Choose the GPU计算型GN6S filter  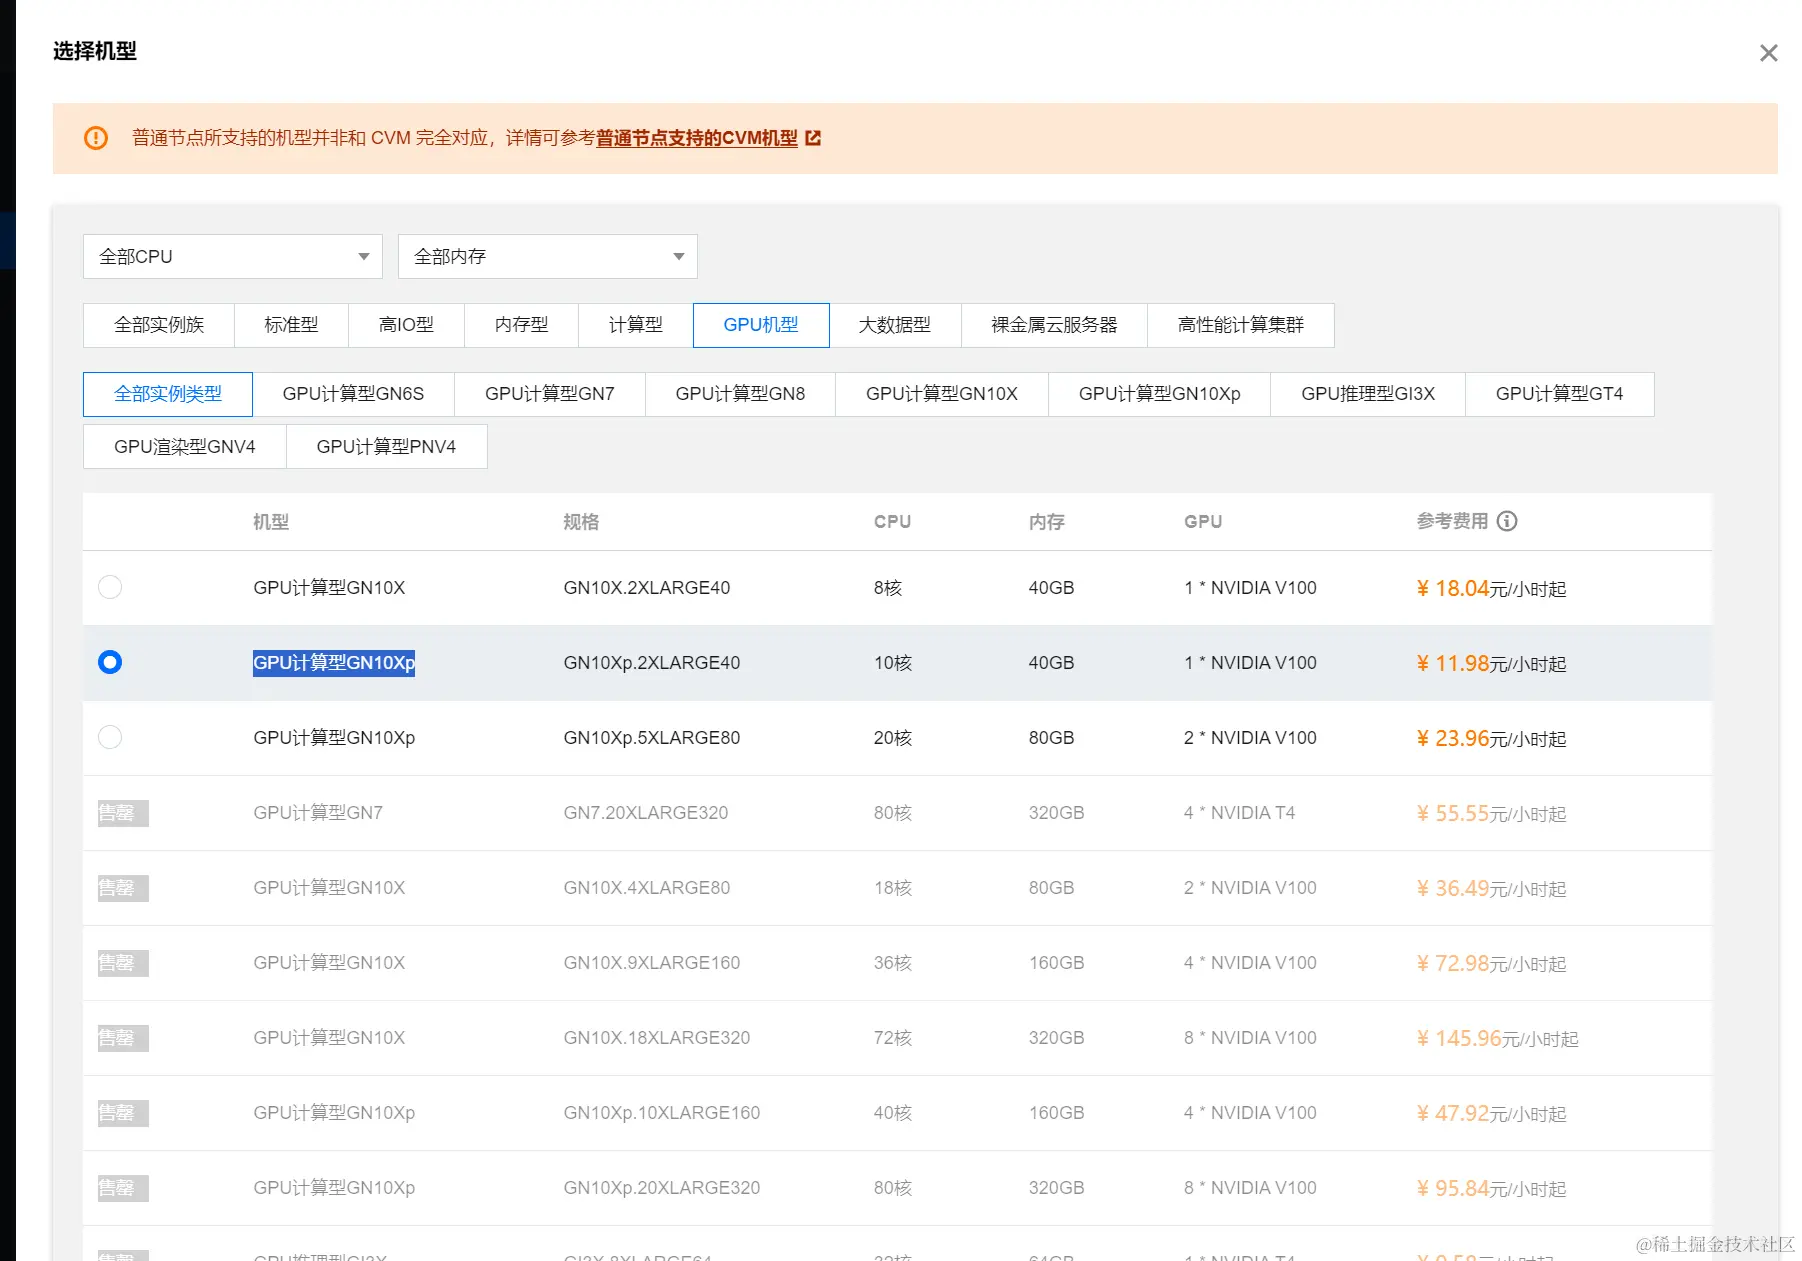click(353, 394)
